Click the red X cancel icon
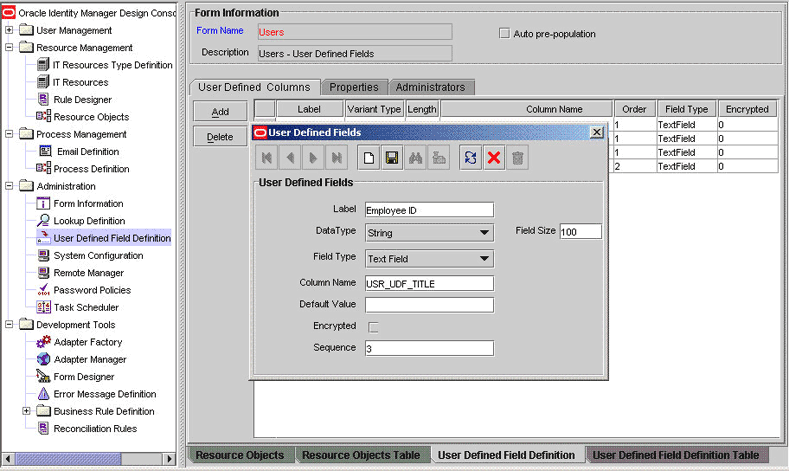789x471 pixels. point(494,158)
